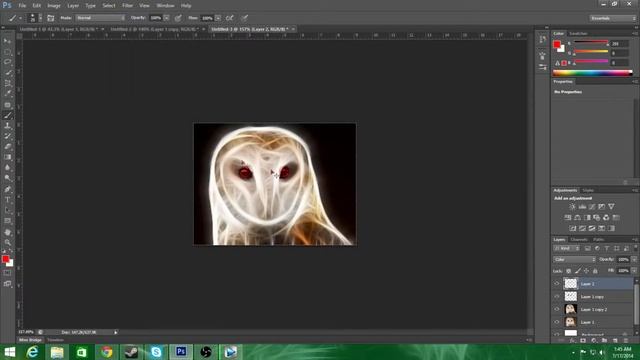
Task: Hide Layer 1 visibility eye
Action: (557, 322)
